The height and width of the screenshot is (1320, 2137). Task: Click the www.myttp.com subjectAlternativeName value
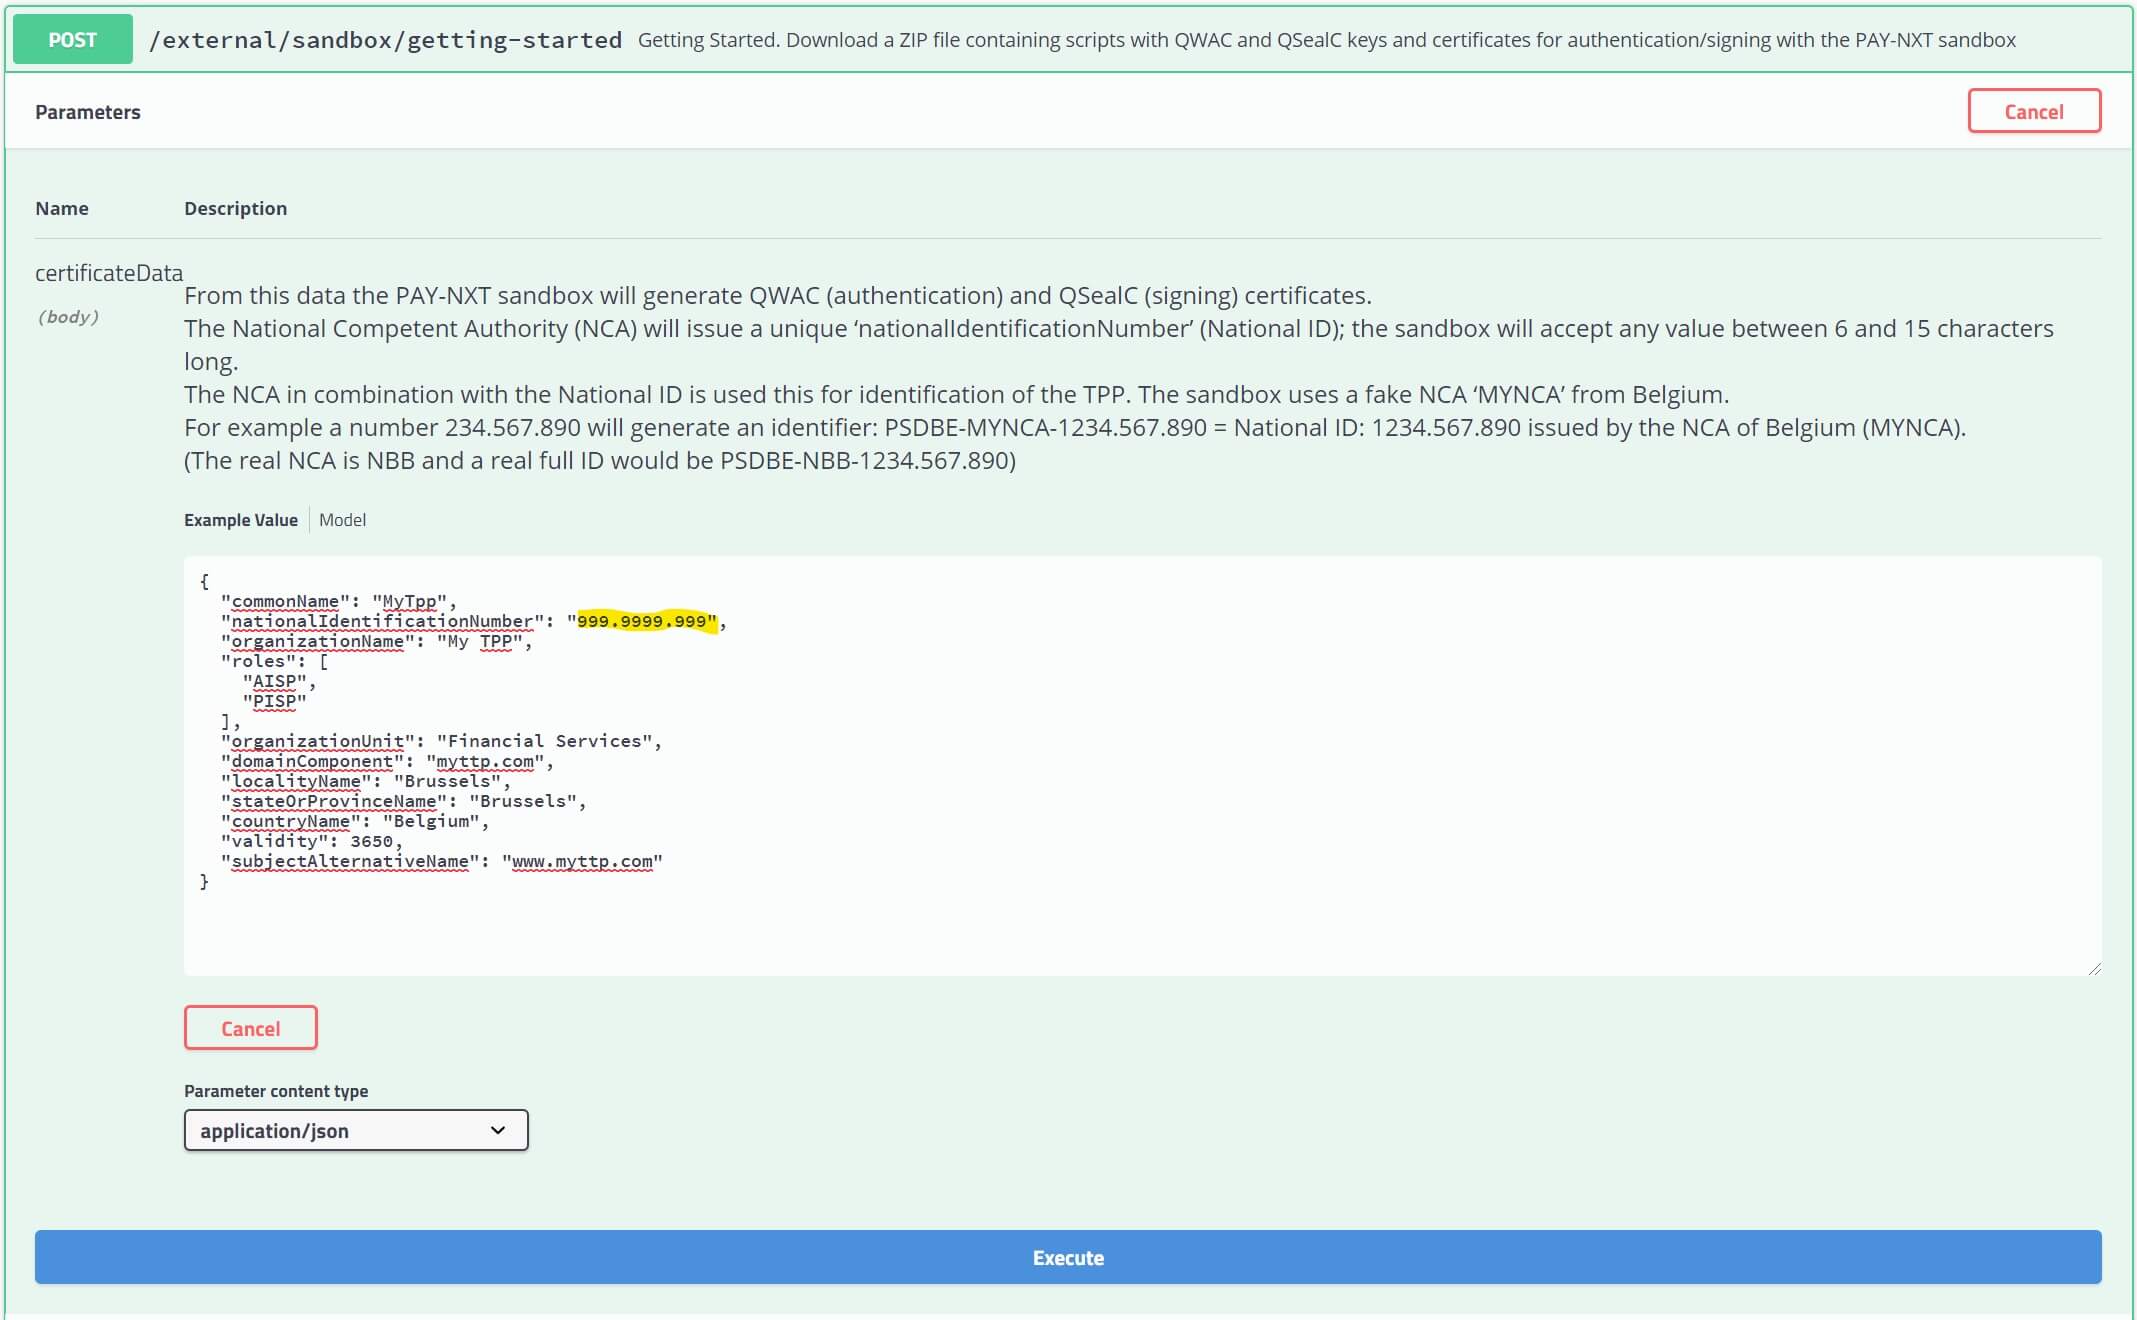582,861
